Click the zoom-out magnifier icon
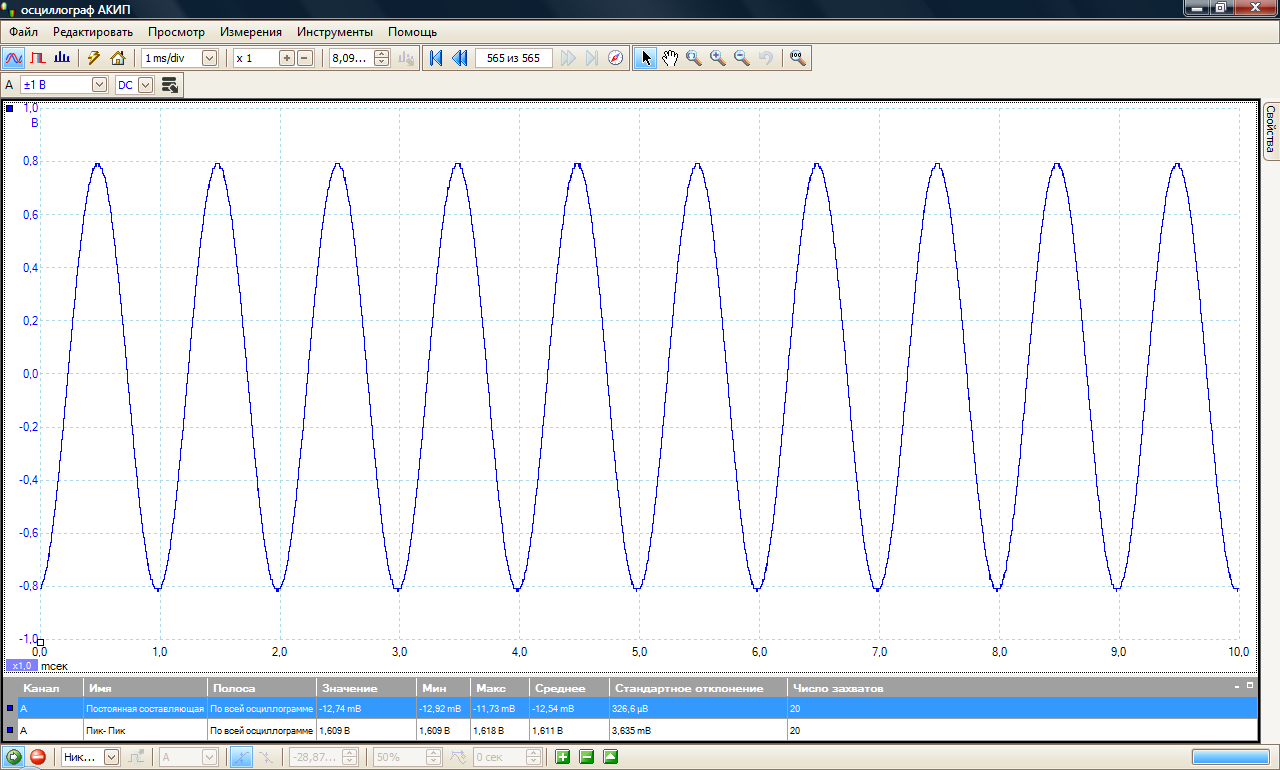The height and width of the screenshot is (770, 1280). point(742,58)
